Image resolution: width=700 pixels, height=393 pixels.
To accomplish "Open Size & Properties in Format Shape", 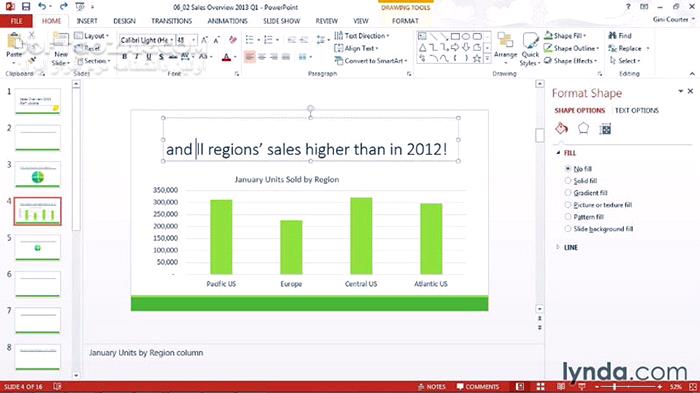I will coord(605,129).
